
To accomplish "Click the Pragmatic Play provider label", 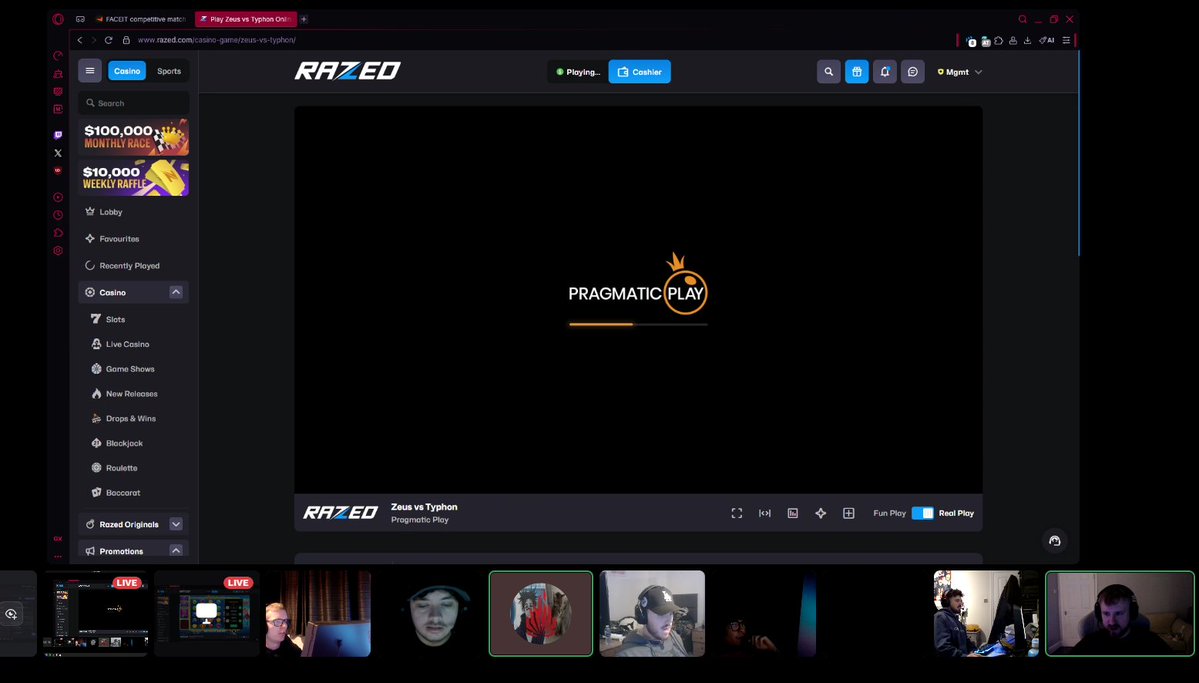I will pos(420,520).
